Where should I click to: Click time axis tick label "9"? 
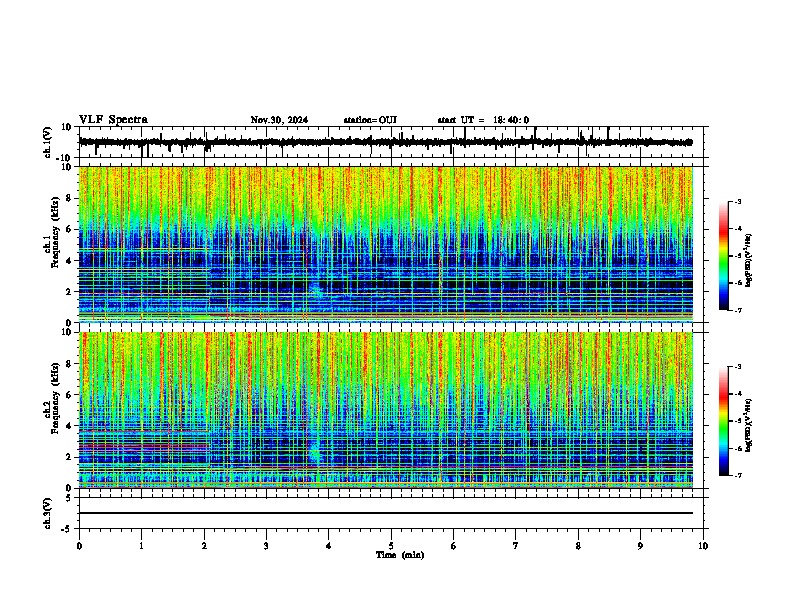(640, 546)
